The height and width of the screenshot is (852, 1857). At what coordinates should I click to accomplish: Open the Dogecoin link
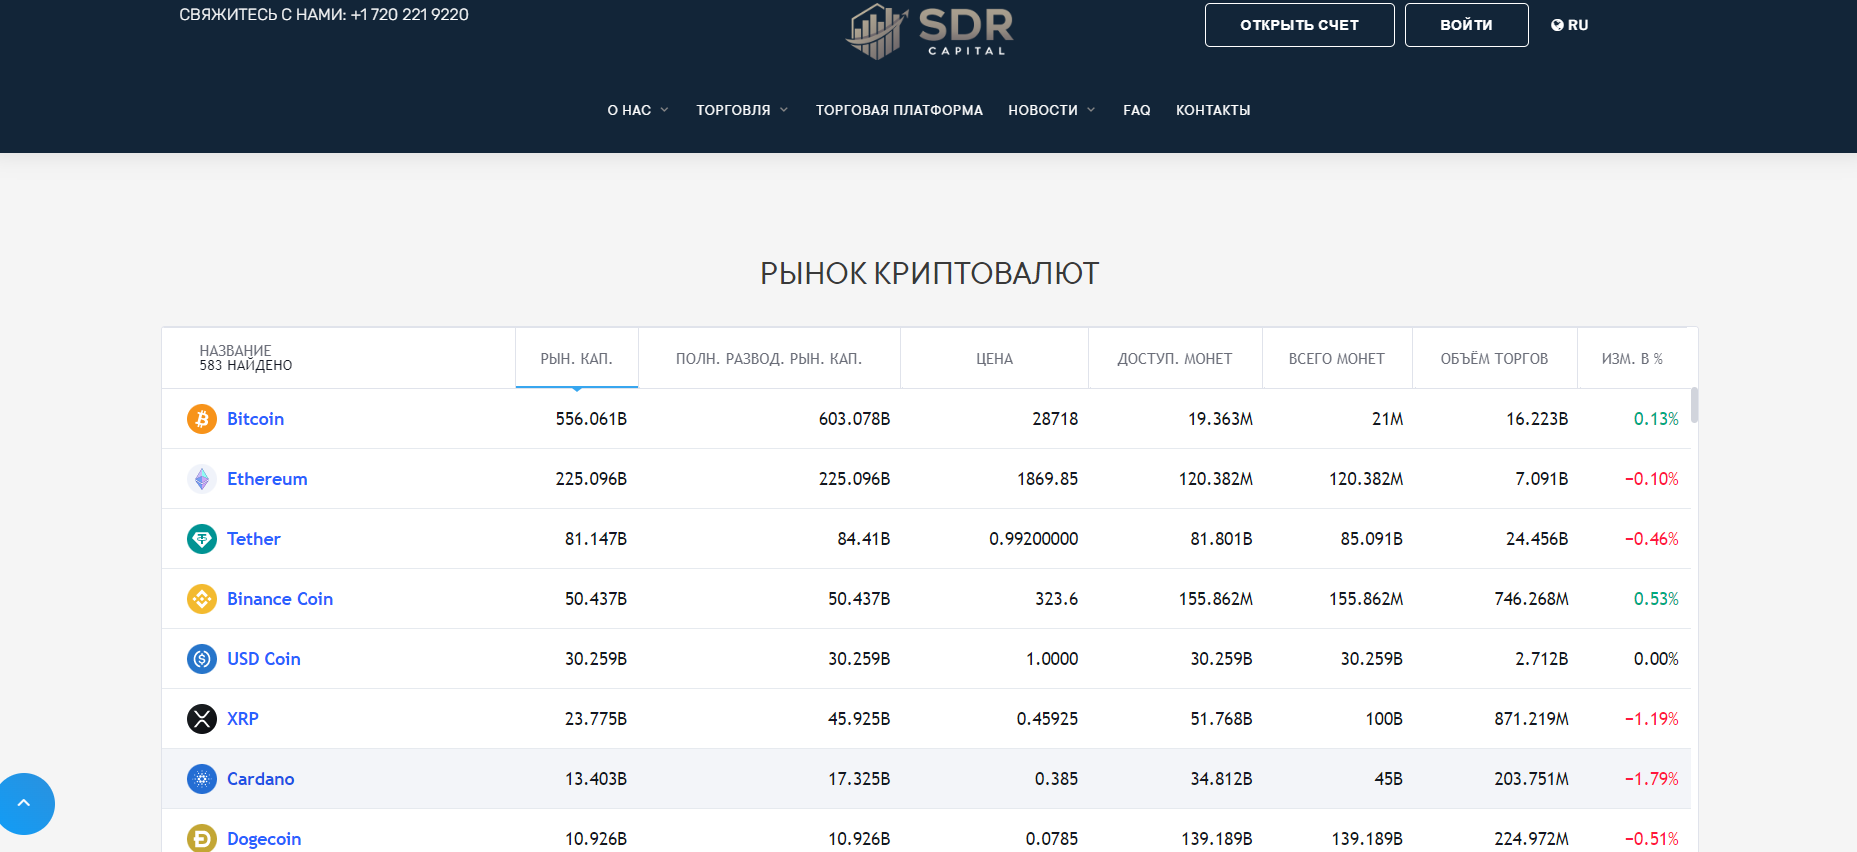(x=264, y=839)
